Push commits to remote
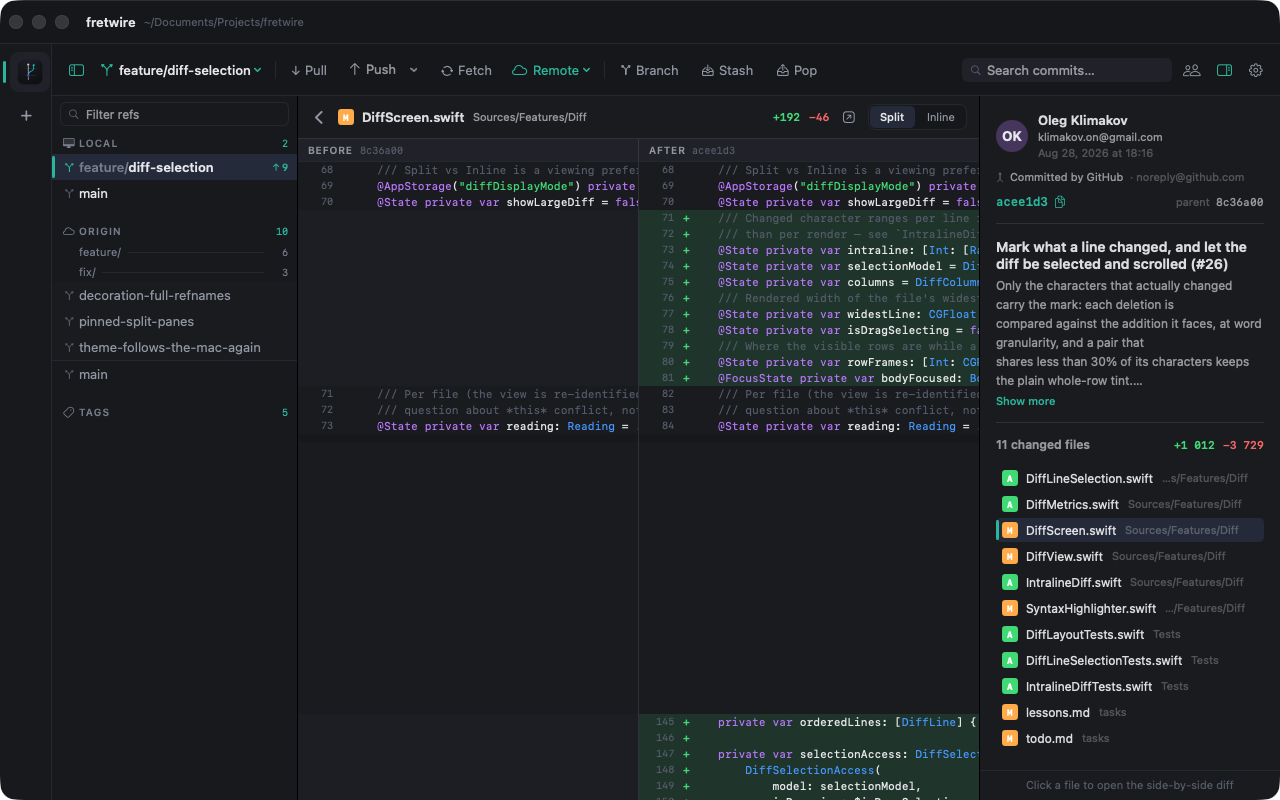Viewport: 1280px width, 800px height. click(x=372, y=70)
